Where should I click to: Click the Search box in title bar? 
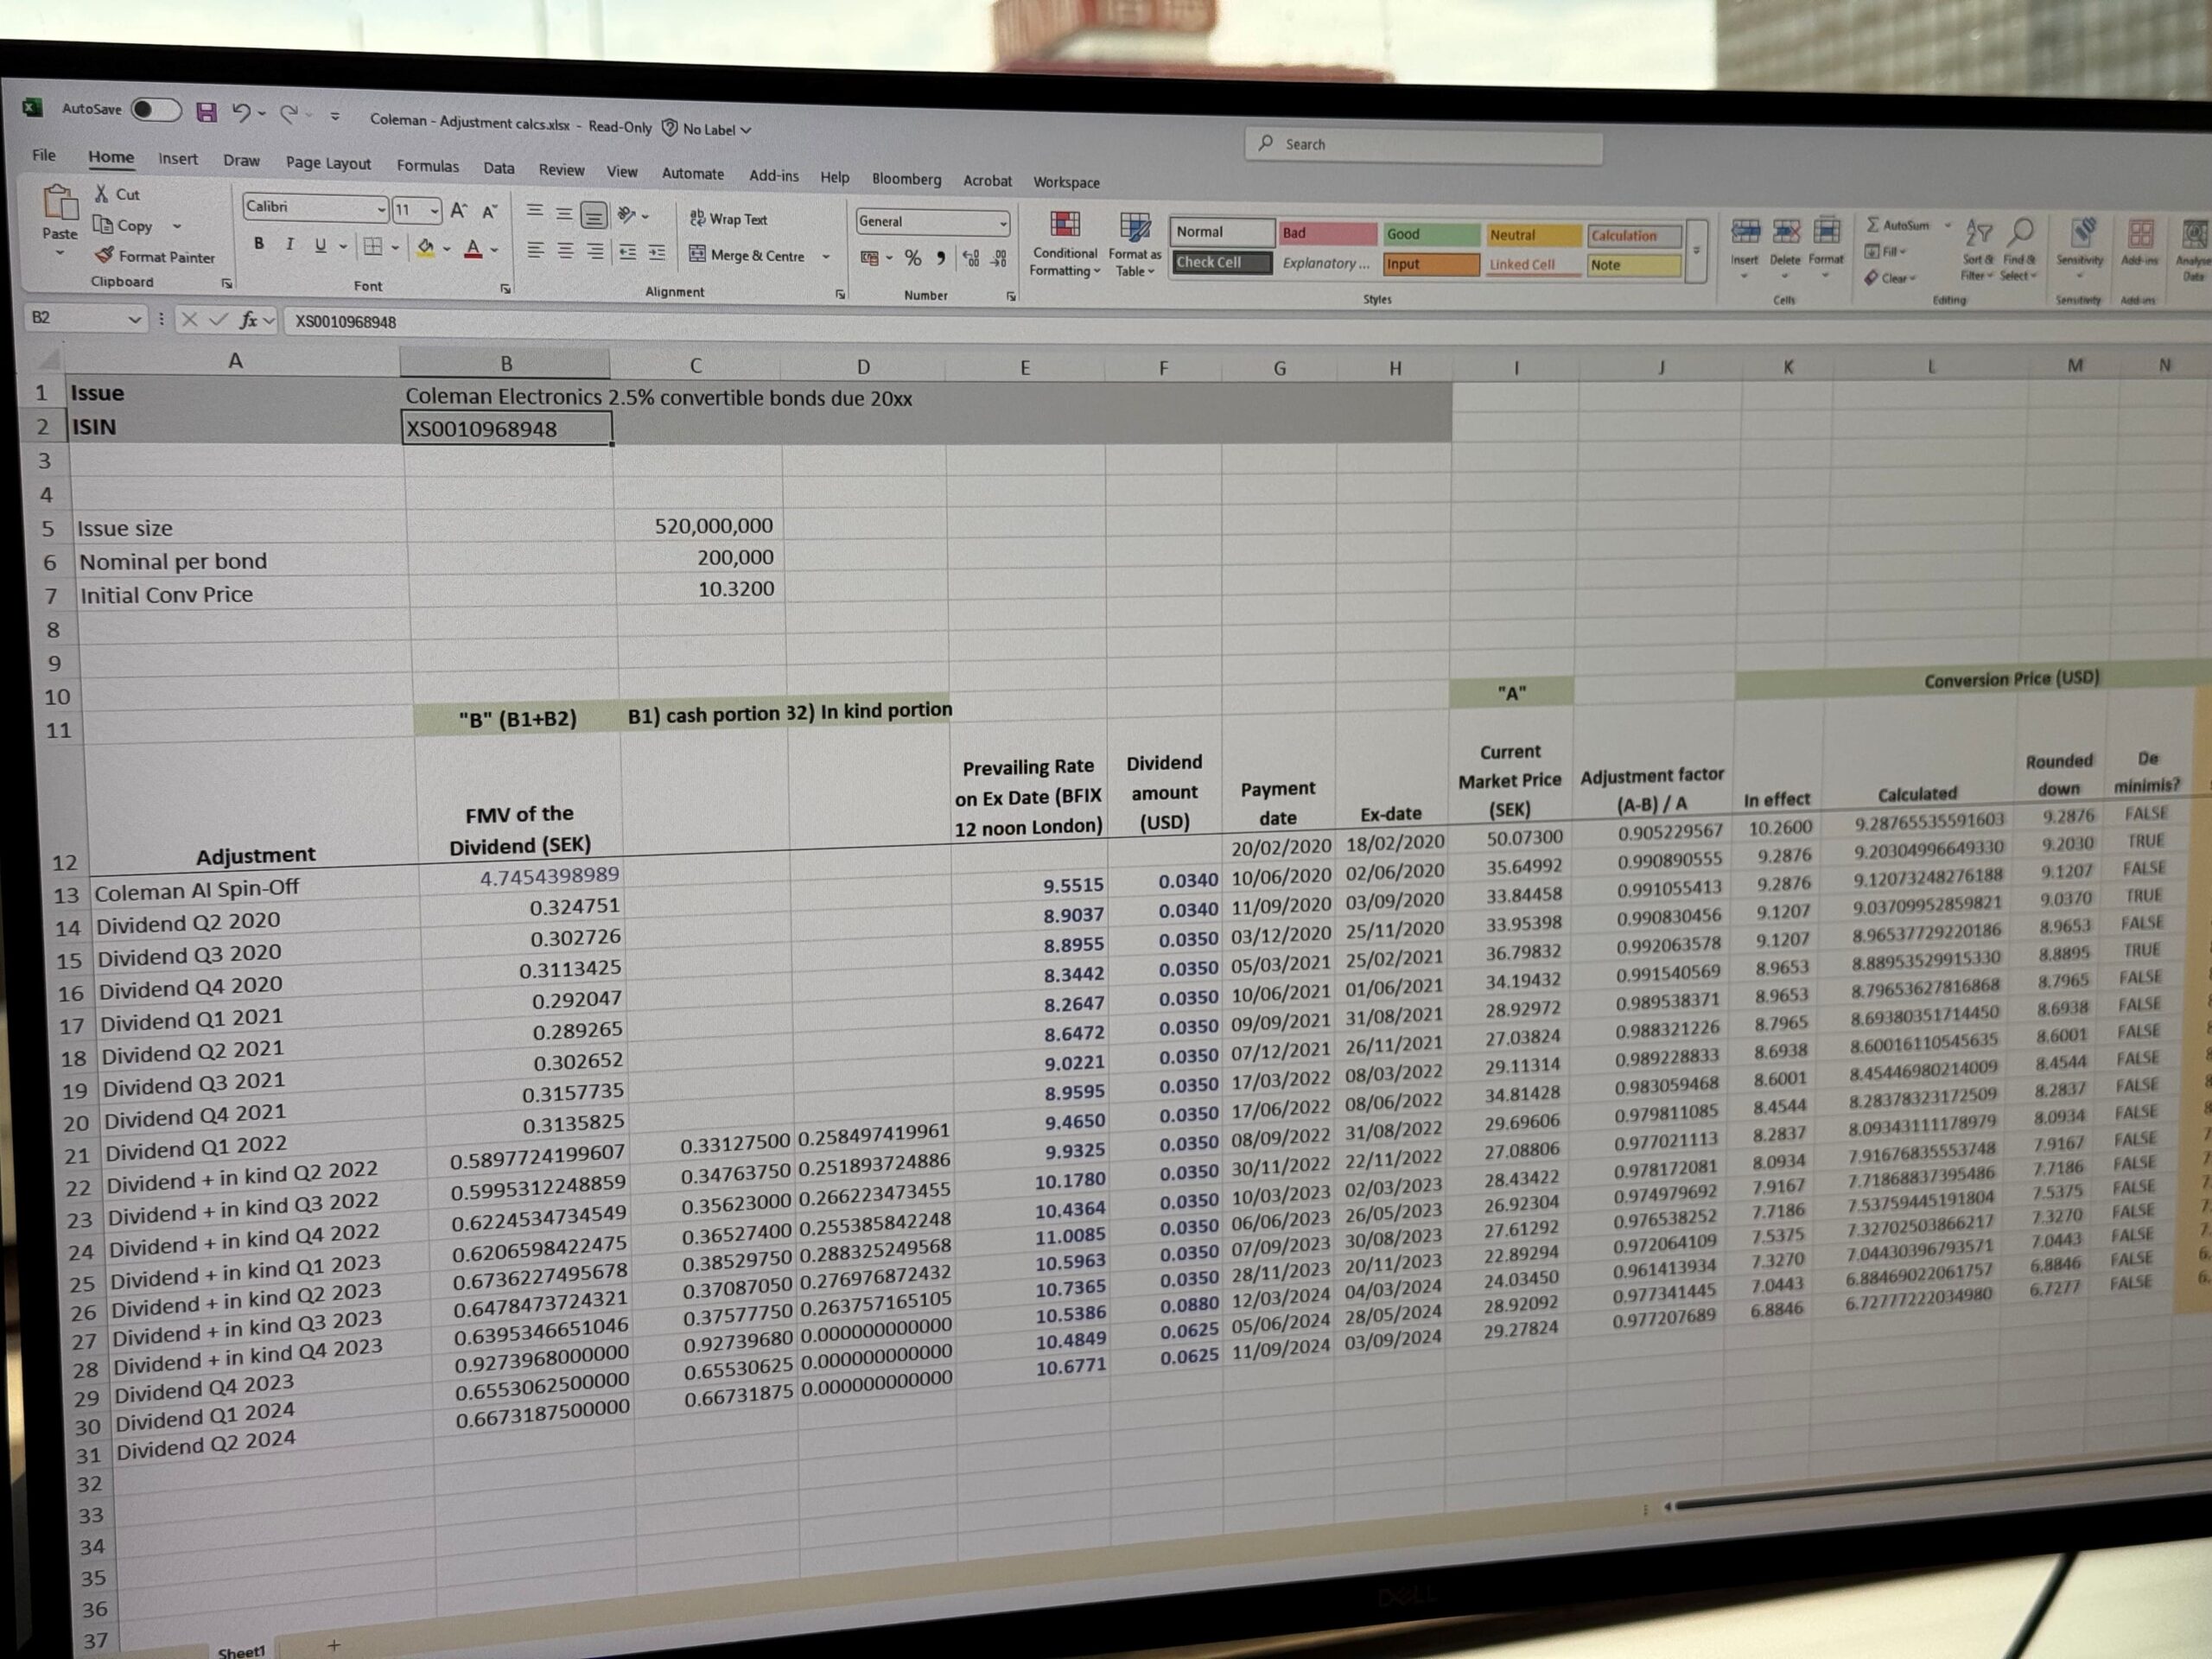coord(1423,146)
